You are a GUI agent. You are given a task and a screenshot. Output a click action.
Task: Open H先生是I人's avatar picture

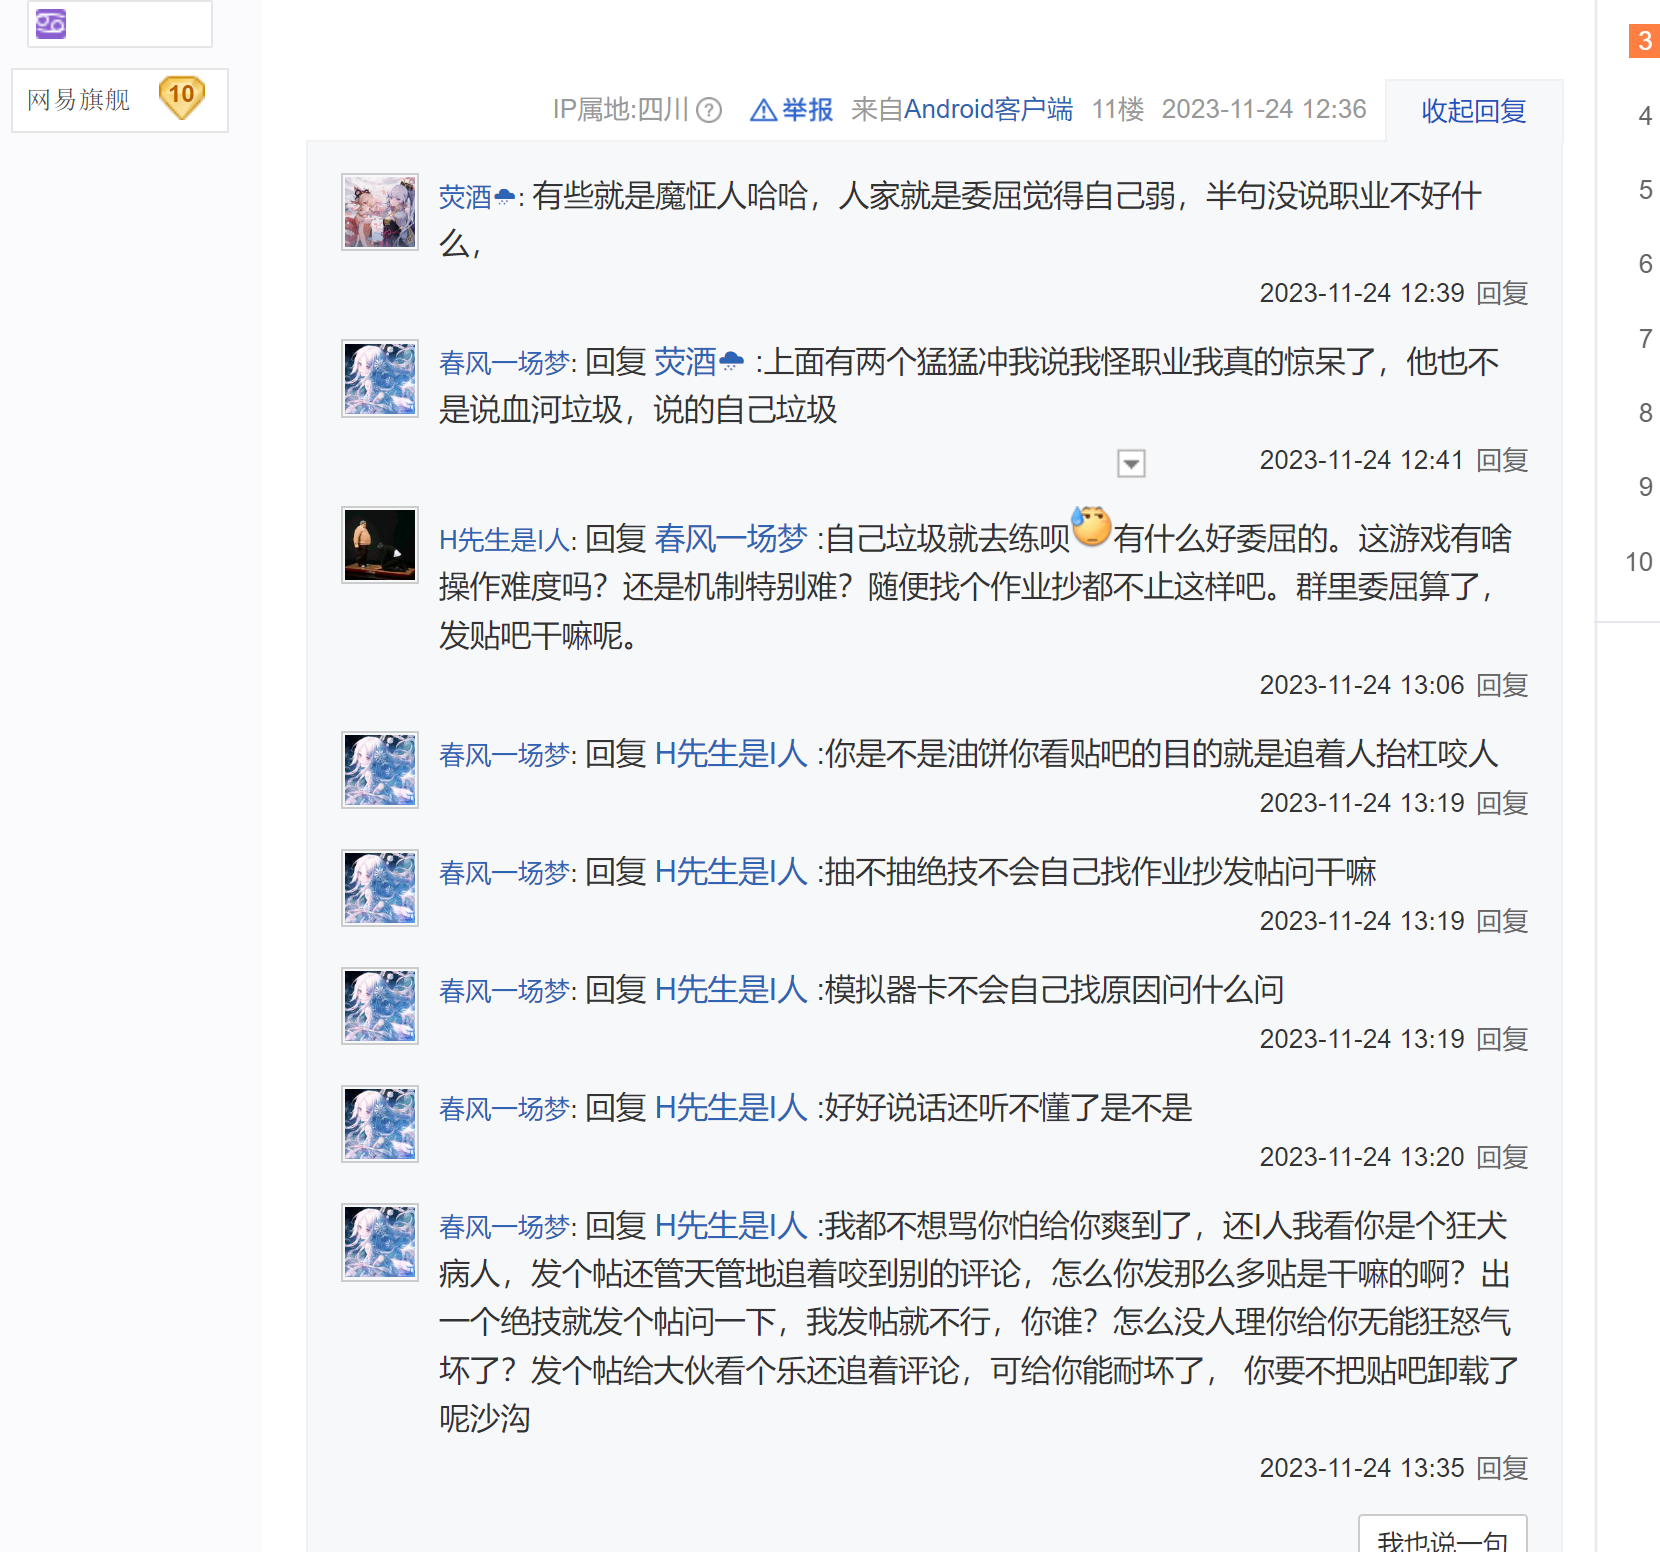click(x=380, y=544)
